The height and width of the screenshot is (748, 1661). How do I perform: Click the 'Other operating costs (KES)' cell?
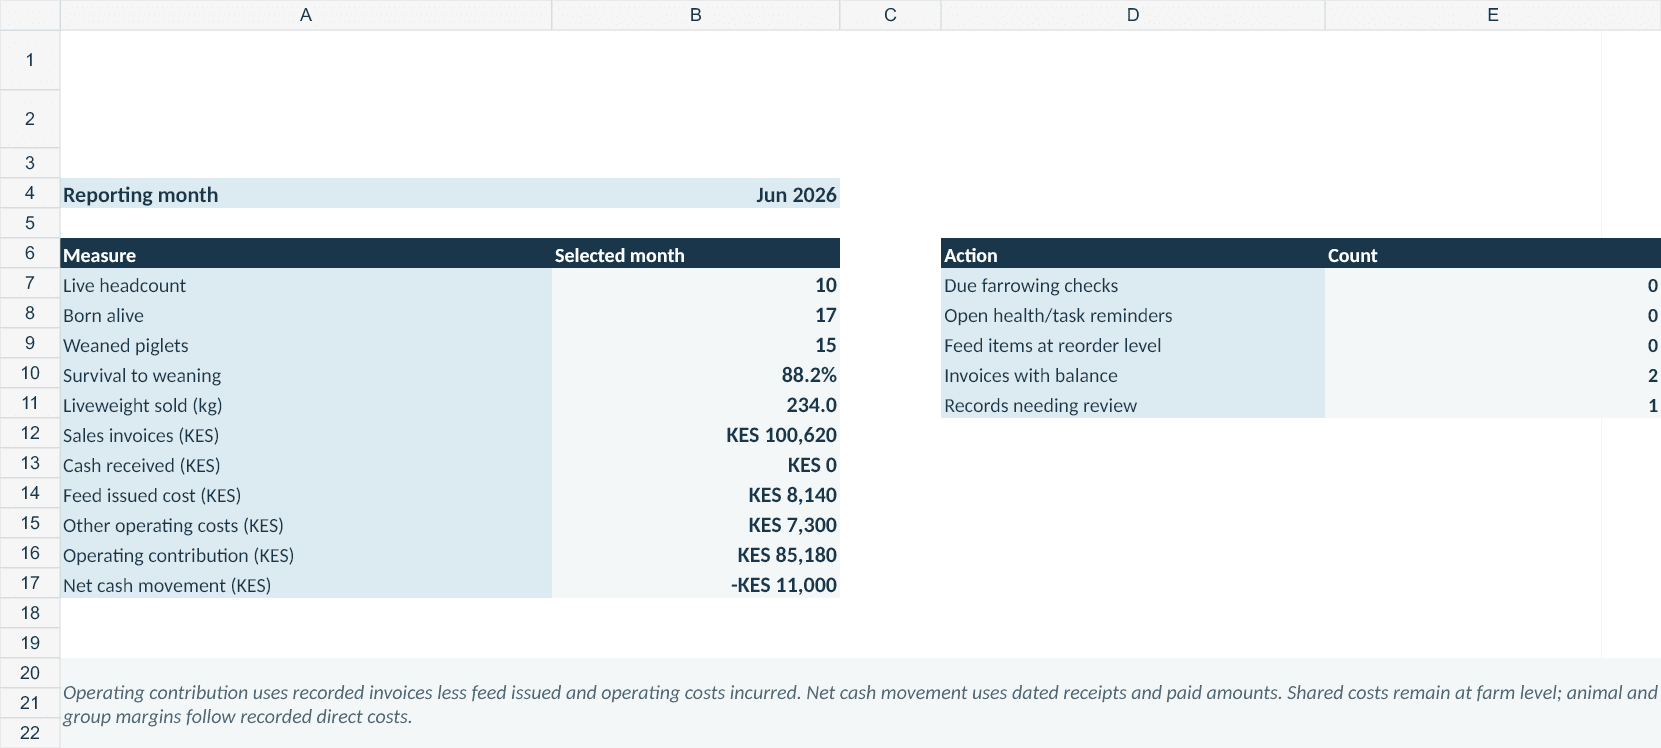(x=306, y=523)
